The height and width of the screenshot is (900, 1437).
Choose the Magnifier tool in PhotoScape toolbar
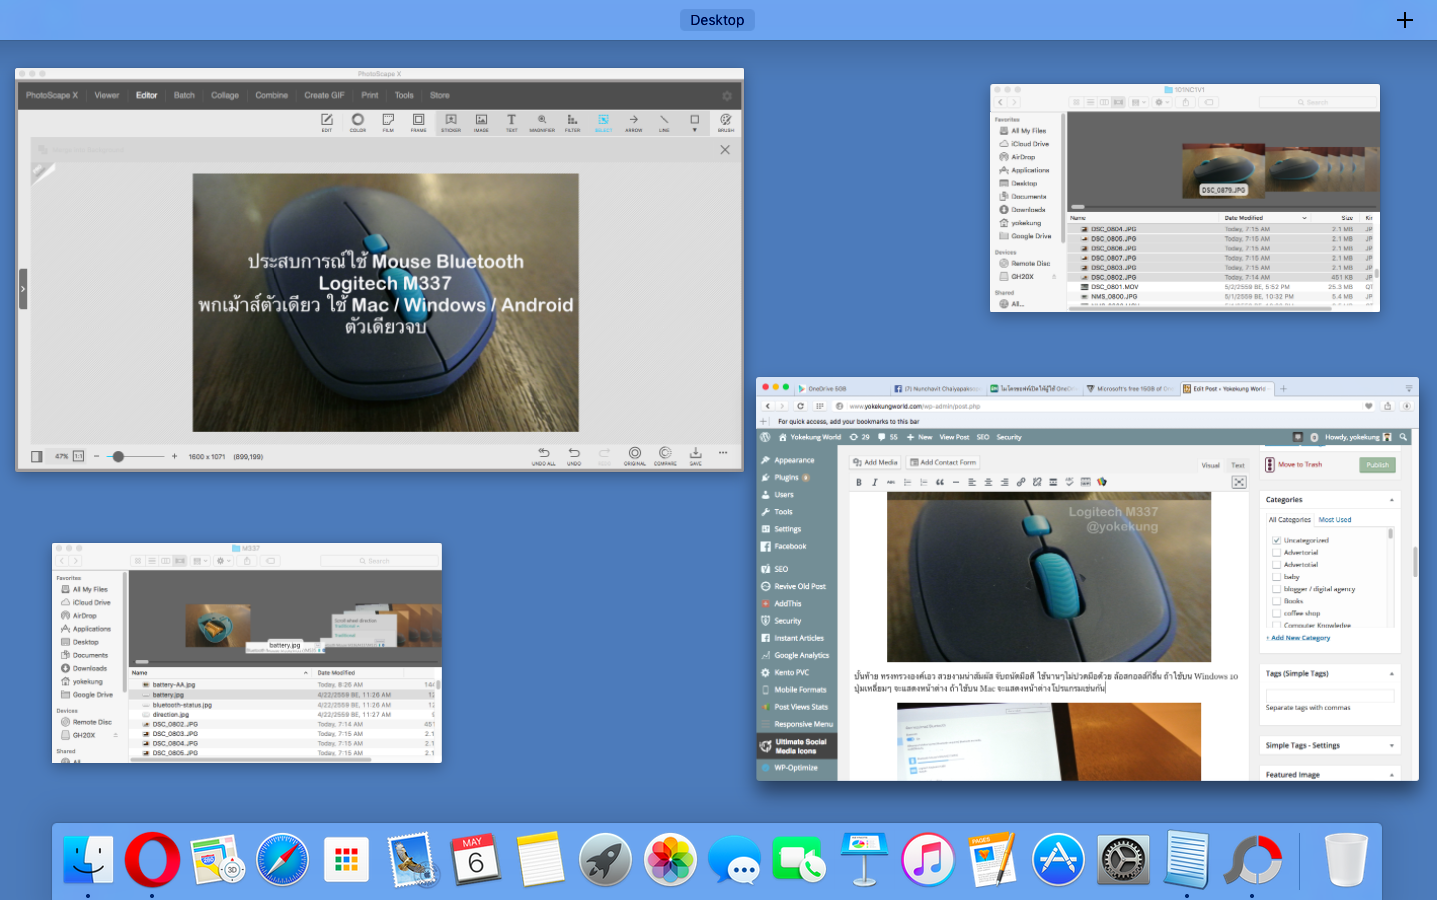point(542,122)
